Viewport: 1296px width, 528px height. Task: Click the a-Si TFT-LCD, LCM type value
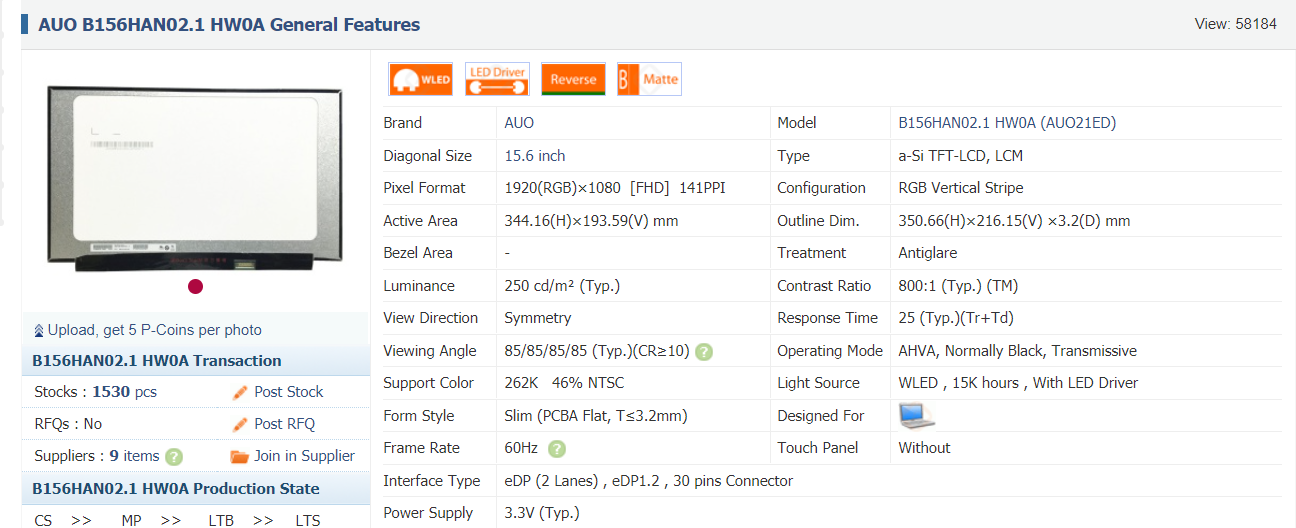point(961,156)
